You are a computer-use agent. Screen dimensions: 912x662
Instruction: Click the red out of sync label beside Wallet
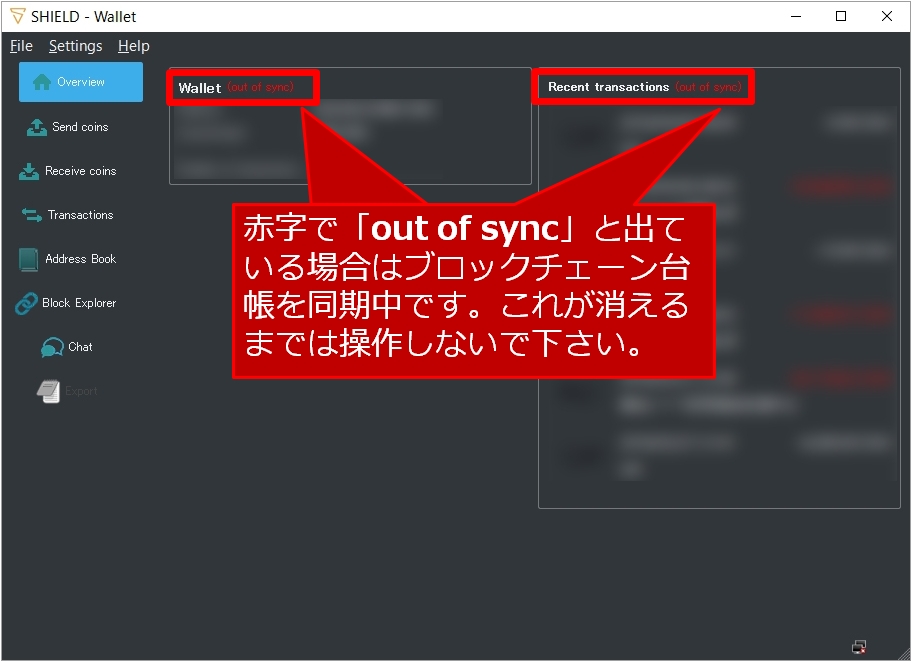click(x=260, y=87)
